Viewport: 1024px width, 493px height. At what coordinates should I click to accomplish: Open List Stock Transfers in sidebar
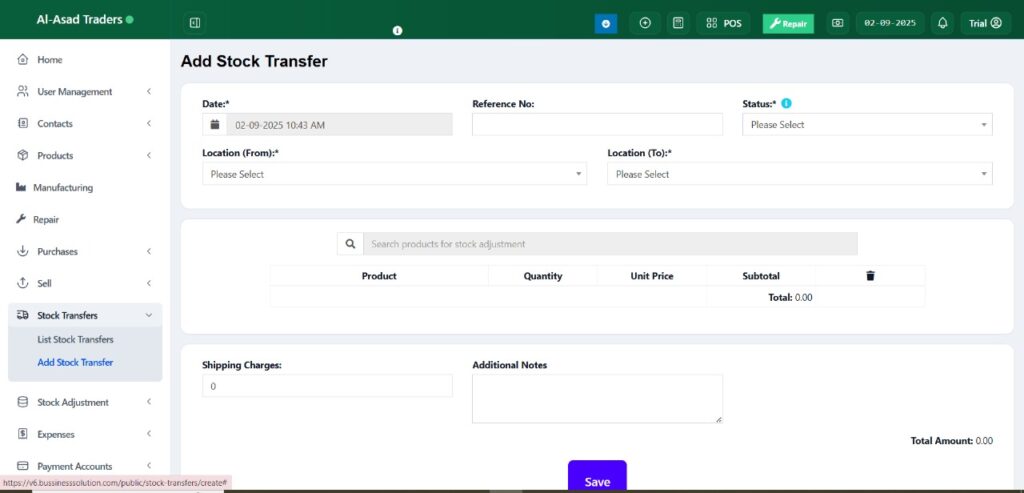click(75, 340)
